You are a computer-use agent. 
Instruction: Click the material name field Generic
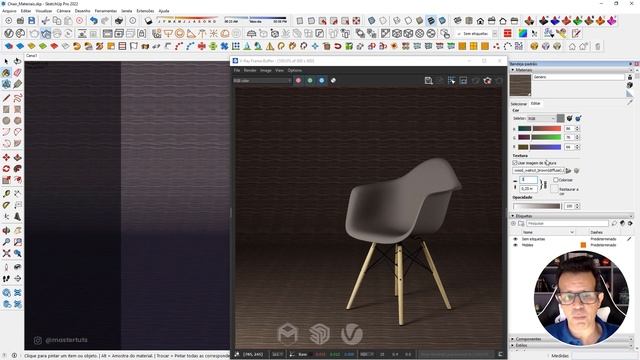[578, 77]
